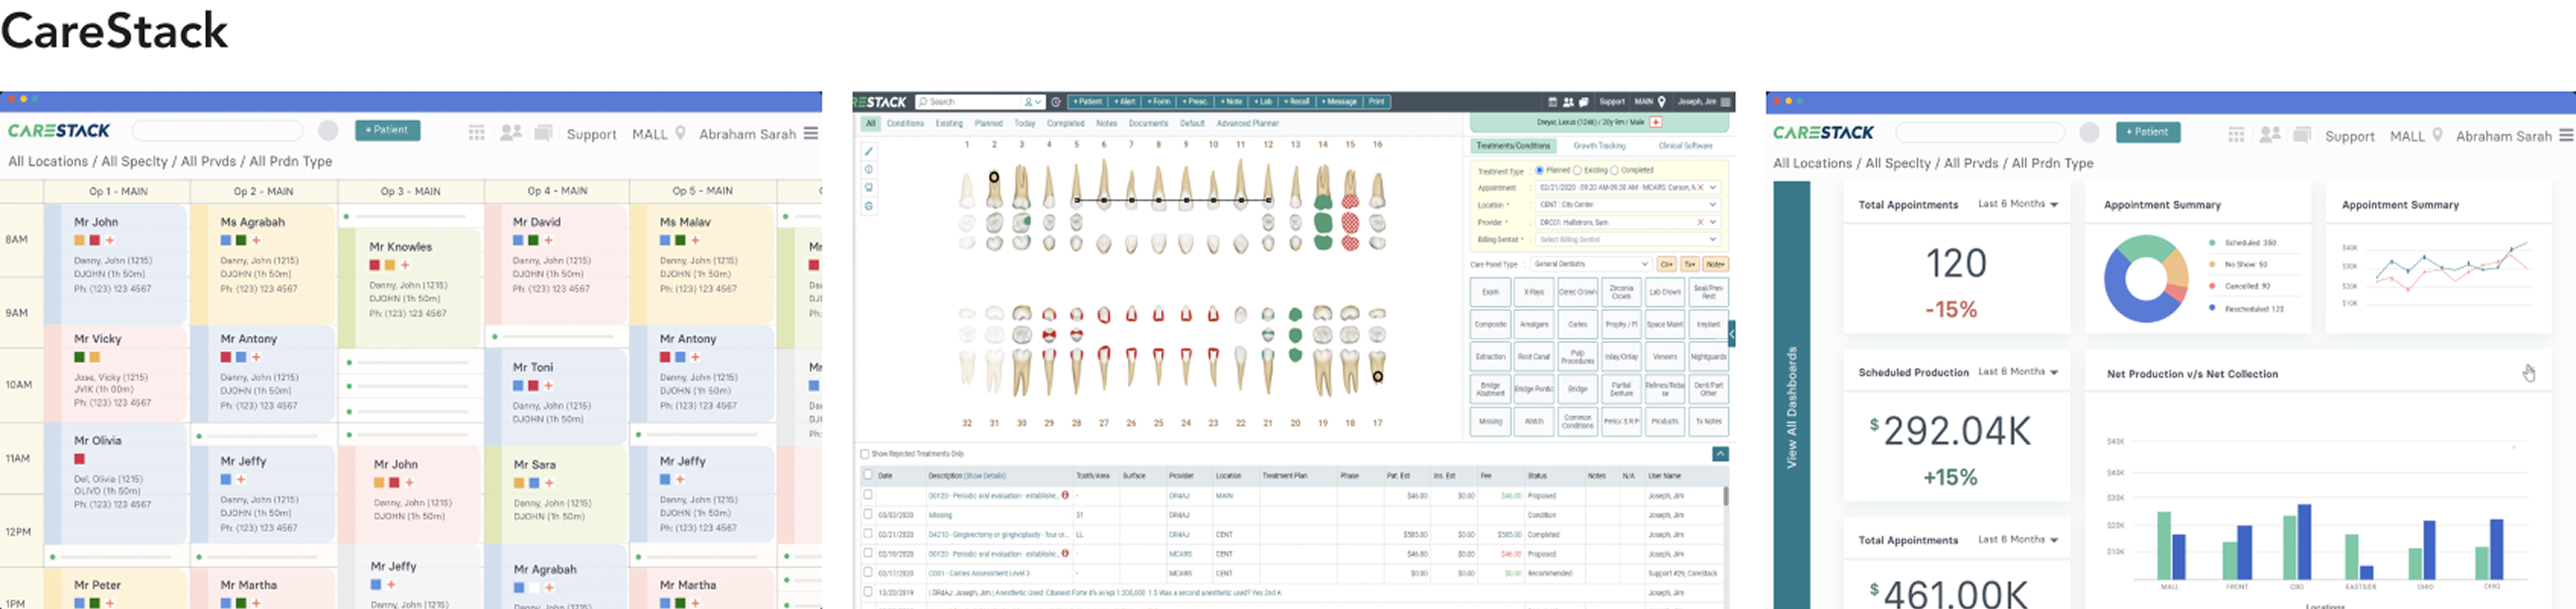Open Last 6 Months dropdown for top Total Appointments
2576x609 pixels.
click(2018, 204)
